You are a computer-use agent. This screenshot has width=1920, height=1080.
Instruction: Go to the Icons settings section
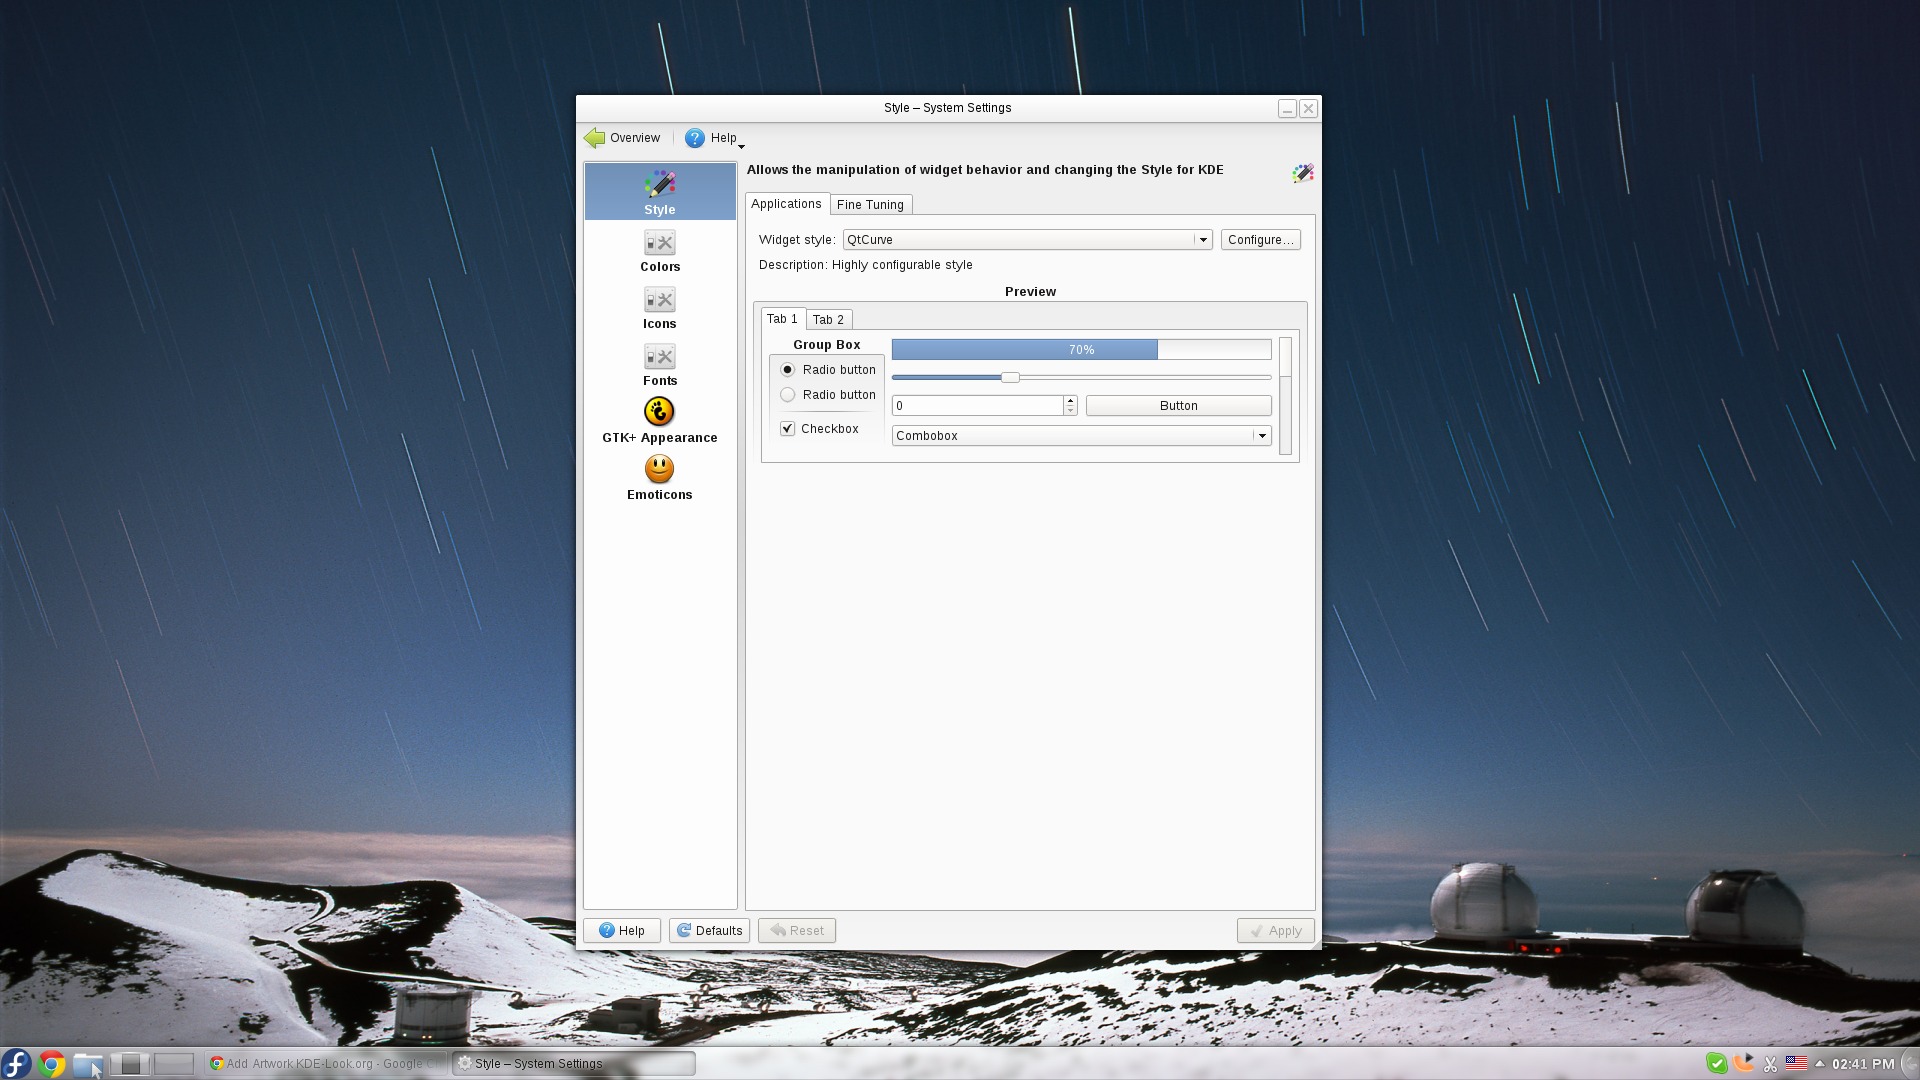[x=660, y=308]
